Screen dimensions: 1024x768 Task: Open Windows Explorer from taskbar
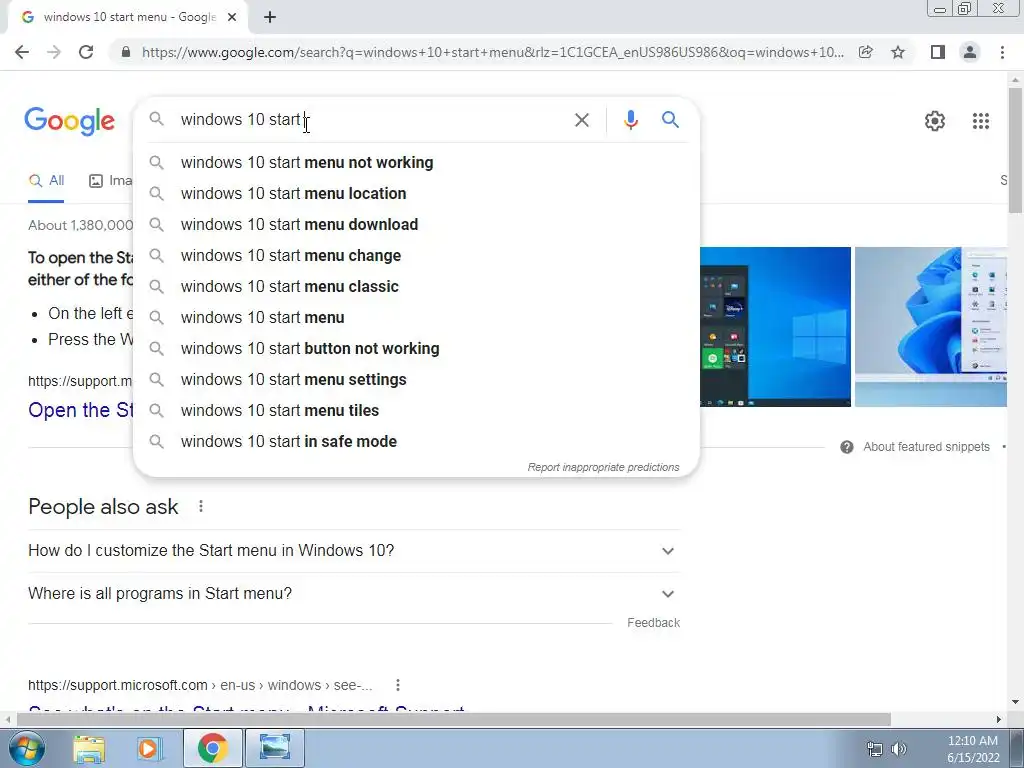(x=89, y=748)
